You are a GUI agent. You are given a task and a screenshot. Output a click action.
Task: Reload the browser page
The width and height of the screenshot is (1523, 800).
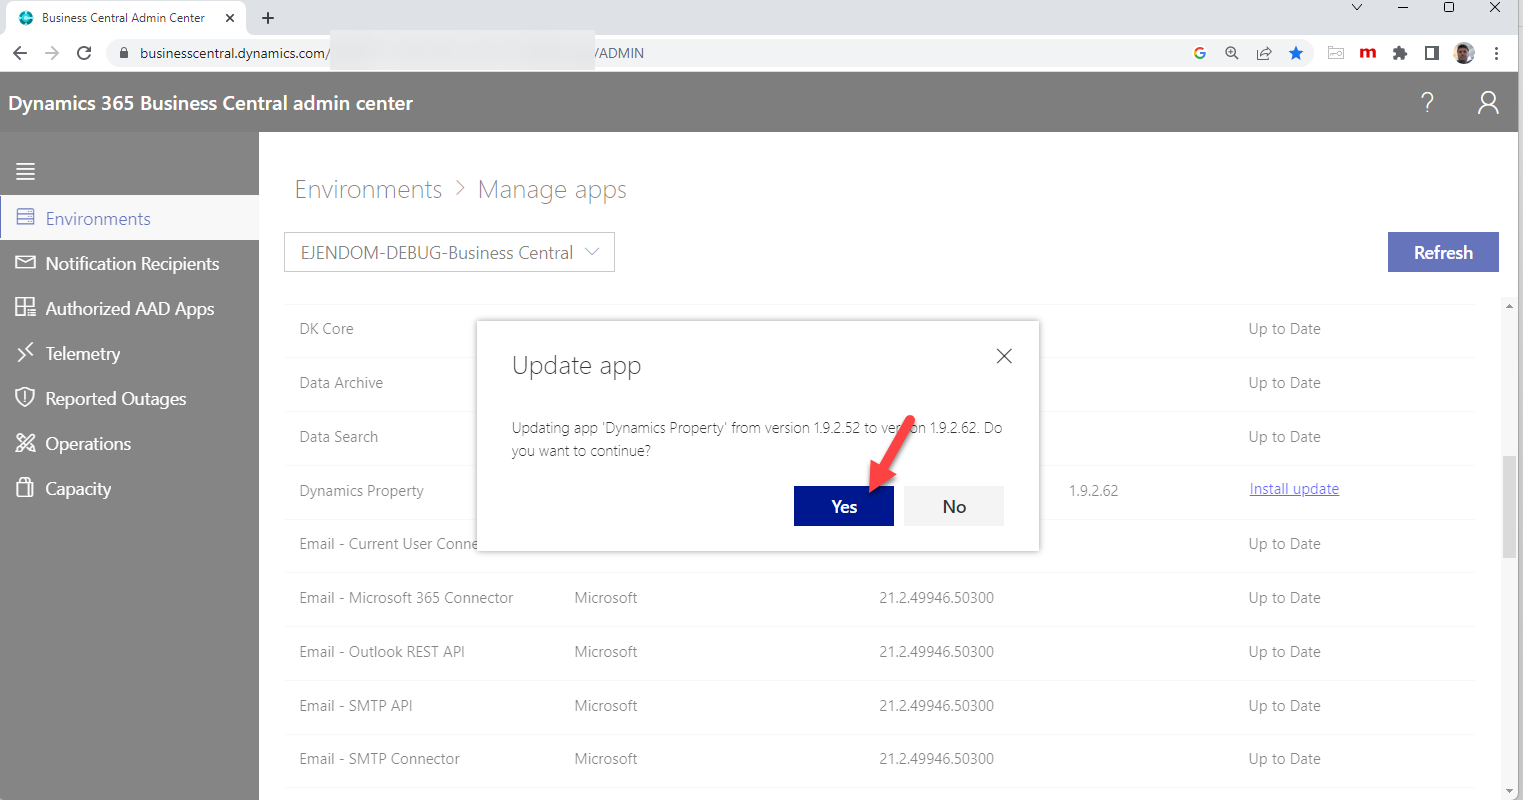(x=84, y=53)
